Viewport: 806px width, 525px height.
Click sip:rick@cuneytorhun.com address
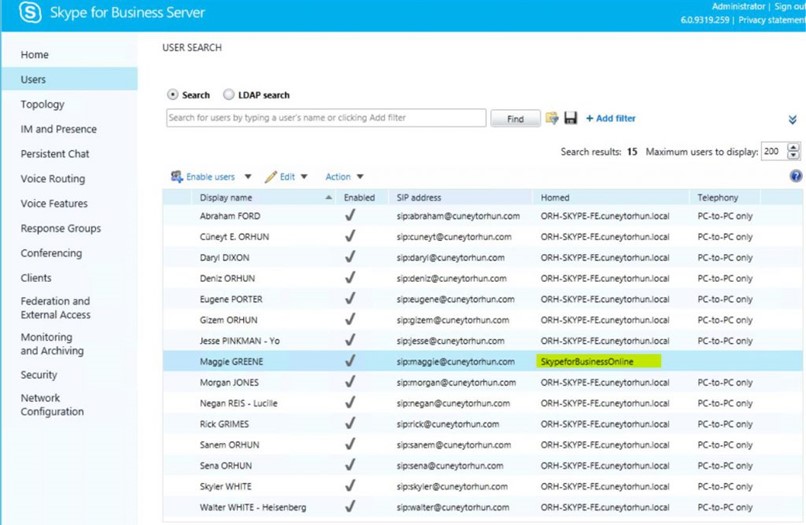448,424
